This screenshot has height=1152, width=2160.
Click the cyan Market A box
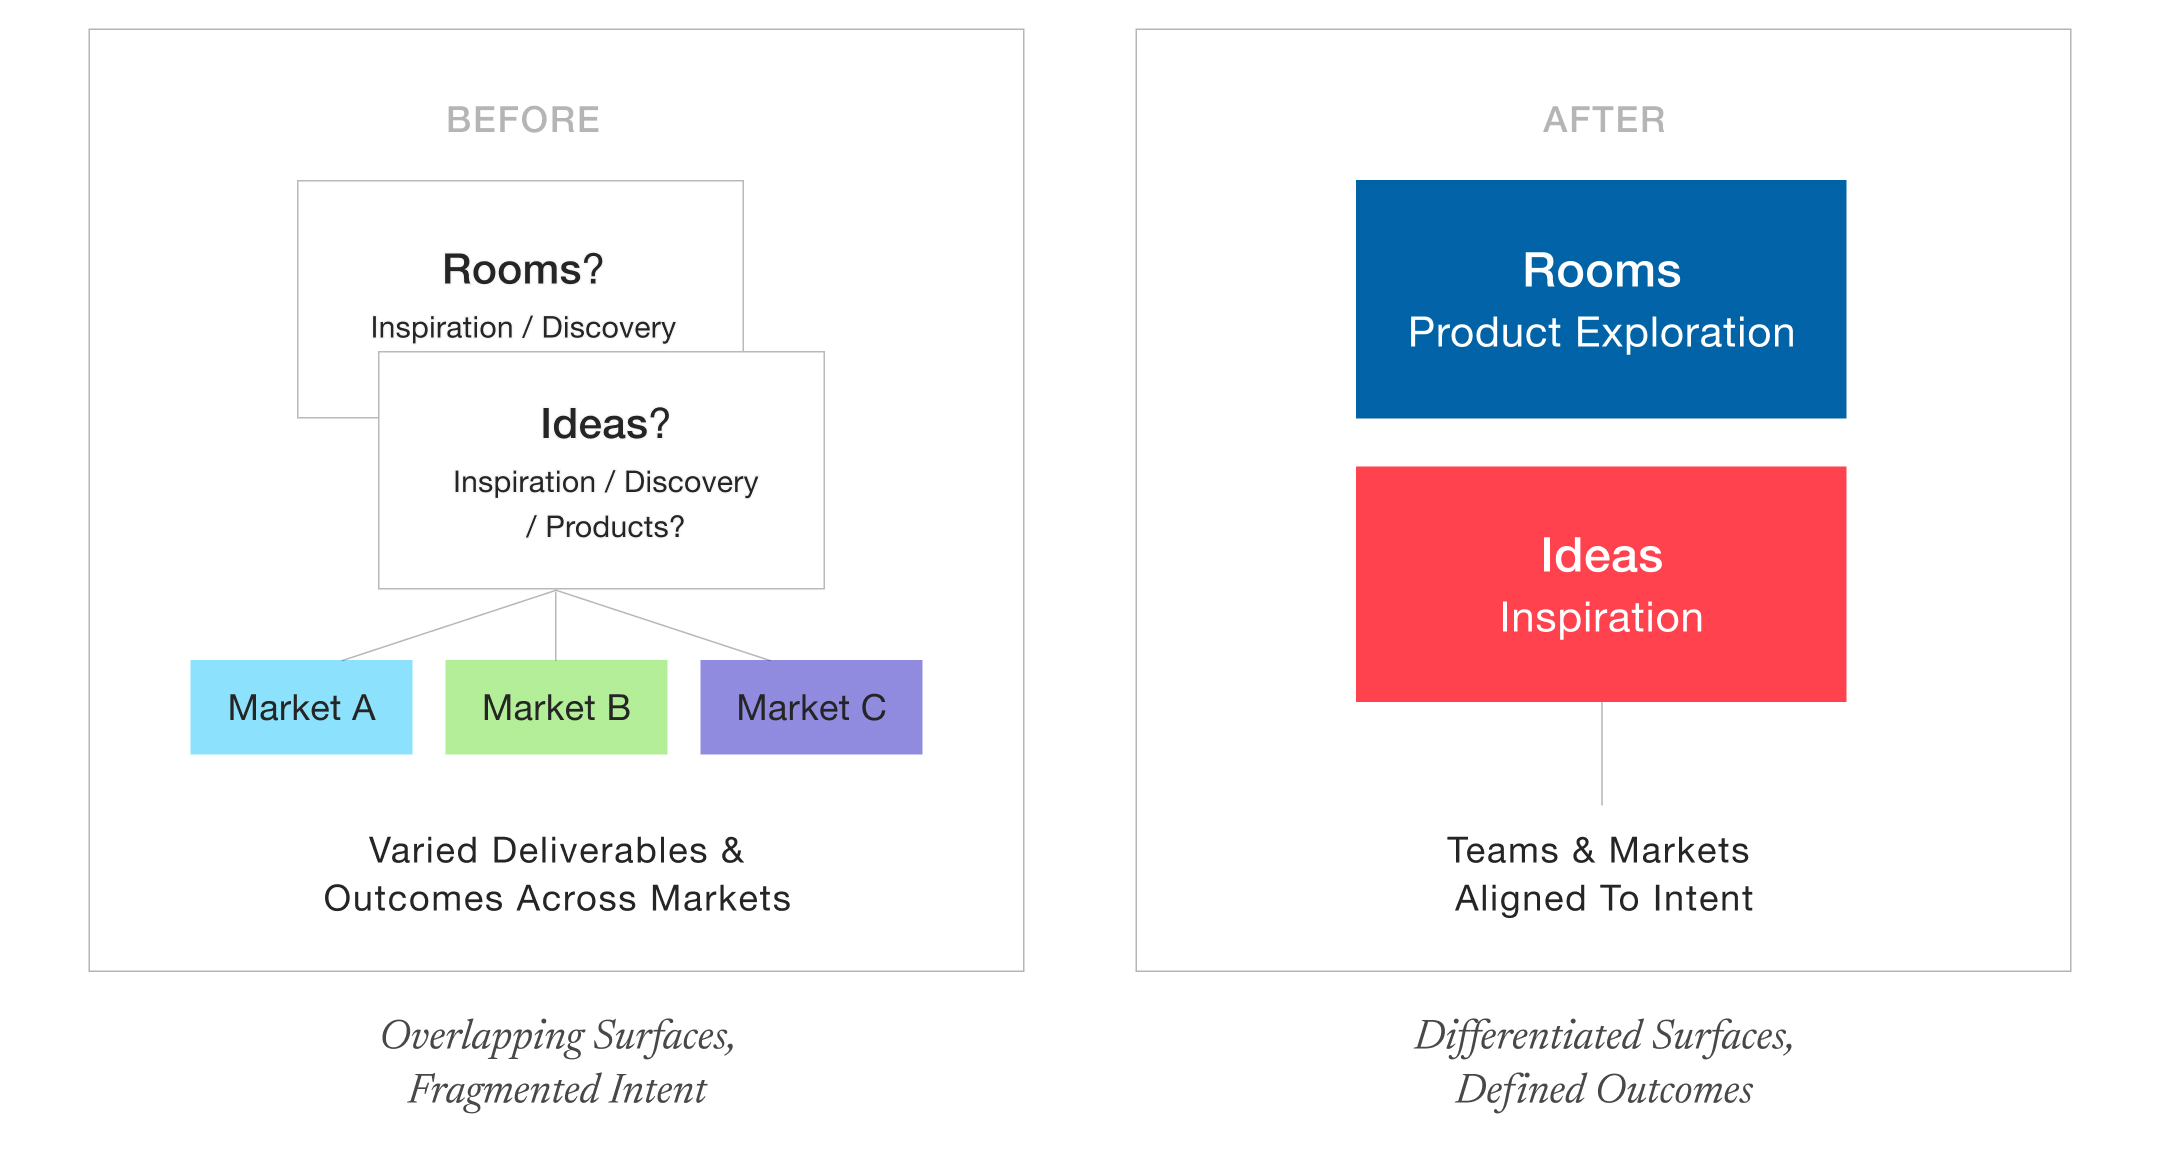click(x=301, y=707)
